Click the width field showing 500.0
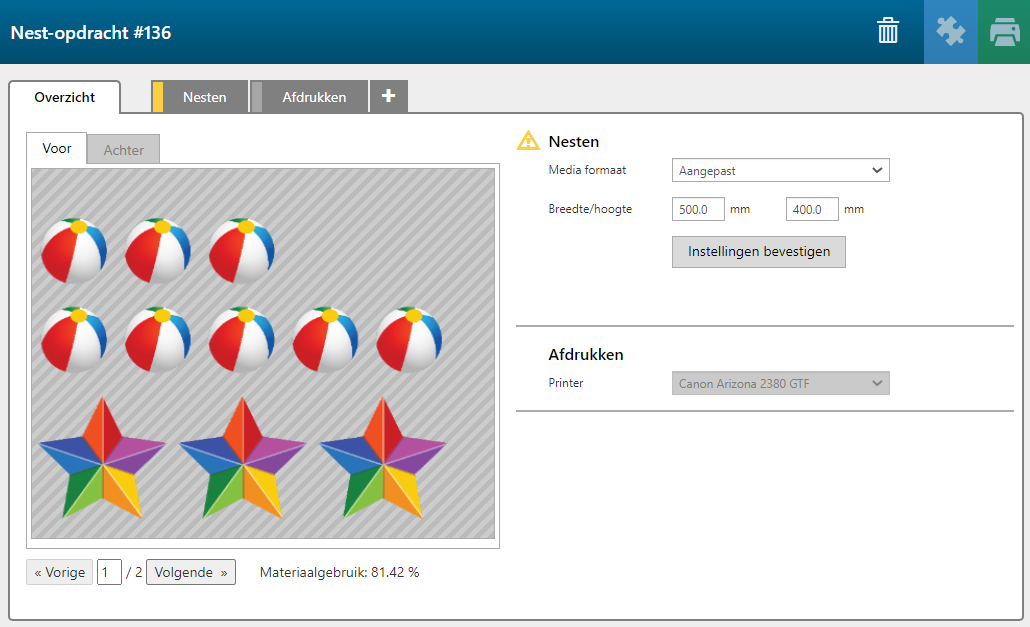 point(697,210)
